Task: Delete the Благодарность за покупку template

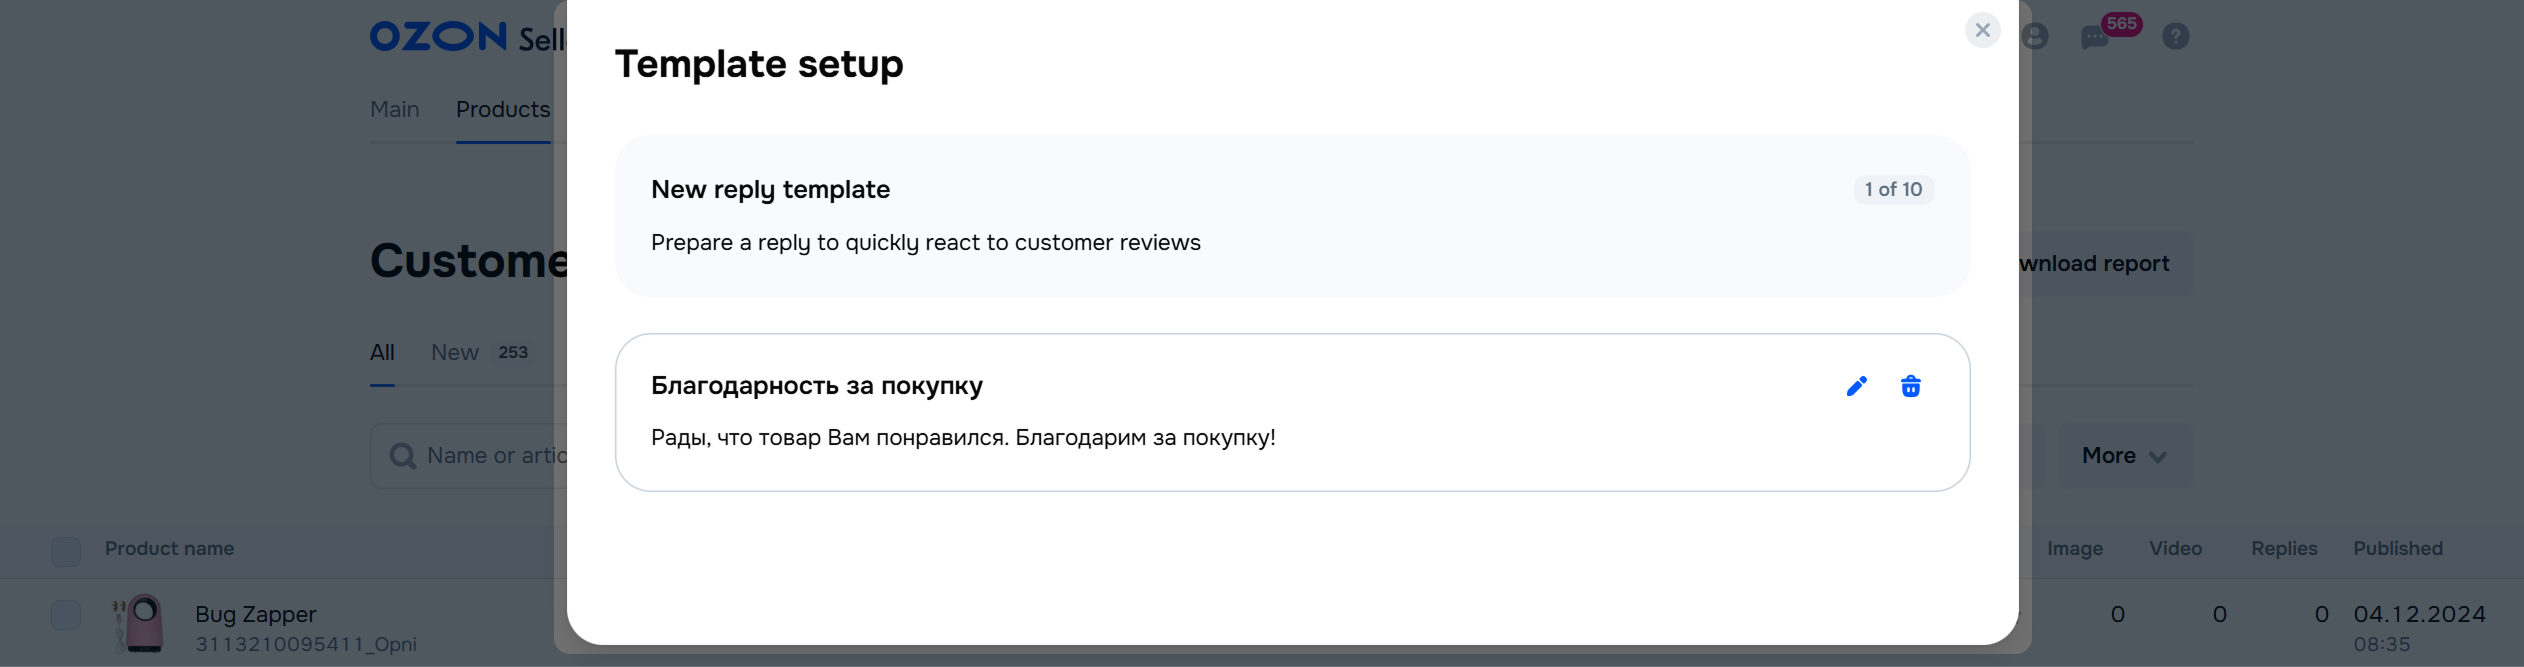Action: [x=1910, y=386]
